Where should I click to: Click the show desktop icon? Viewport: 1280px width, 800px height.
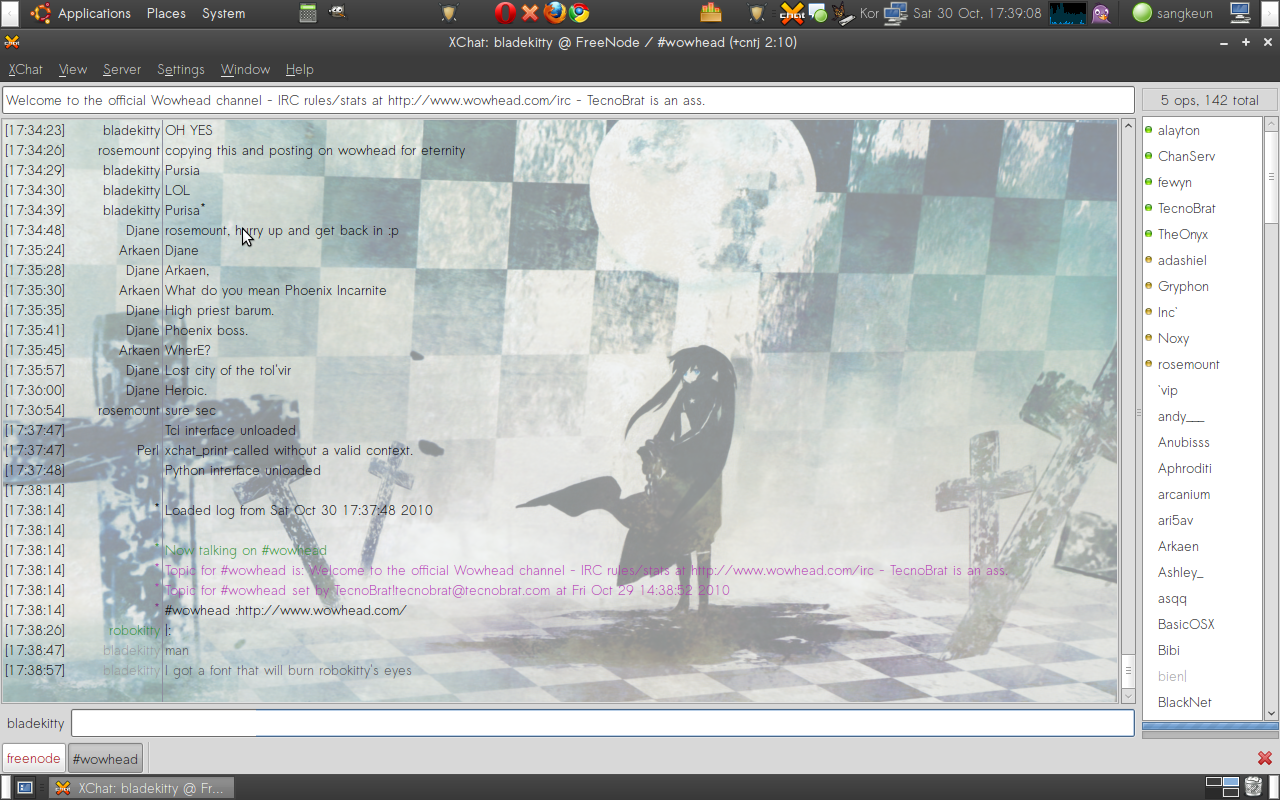point(24,787)
